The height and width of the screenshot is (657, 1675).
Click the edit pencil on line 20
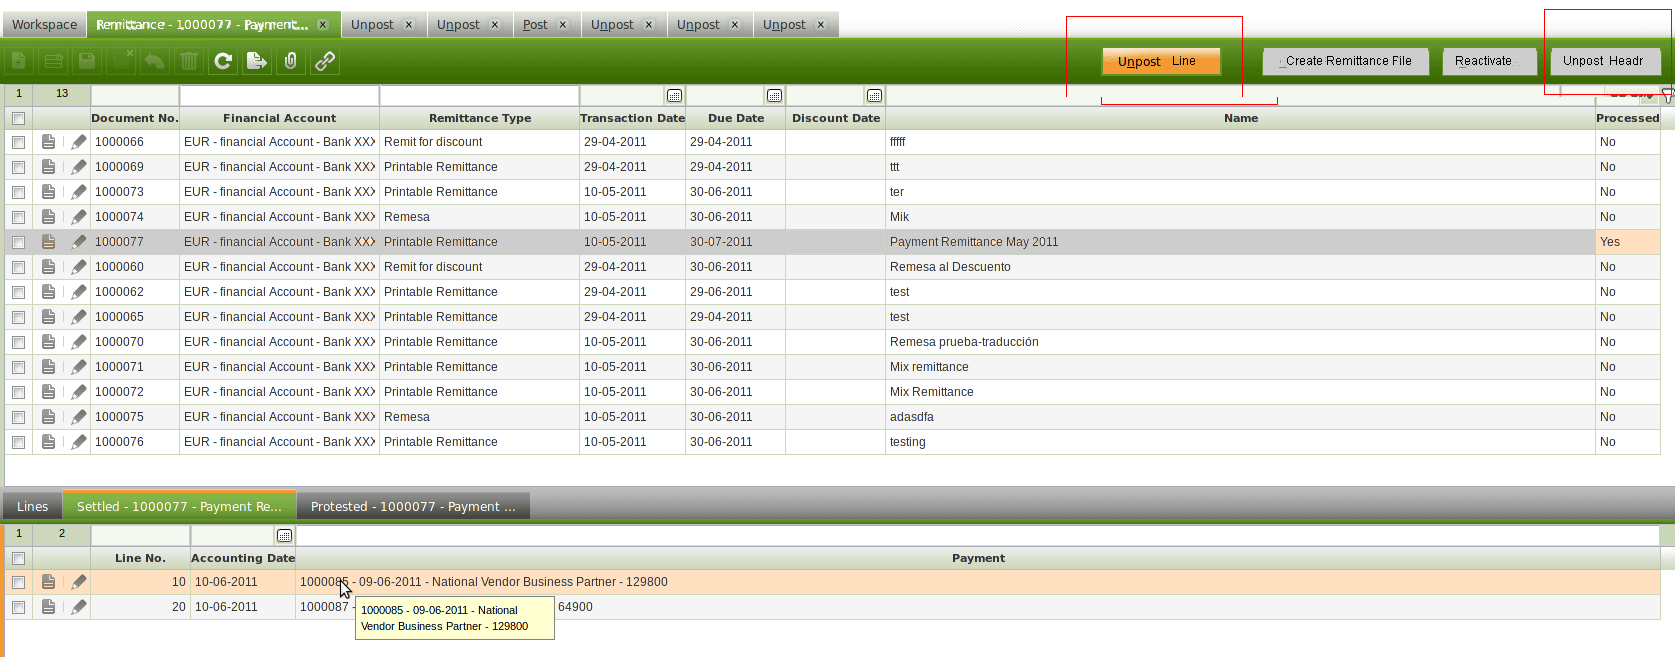[79, 607]
